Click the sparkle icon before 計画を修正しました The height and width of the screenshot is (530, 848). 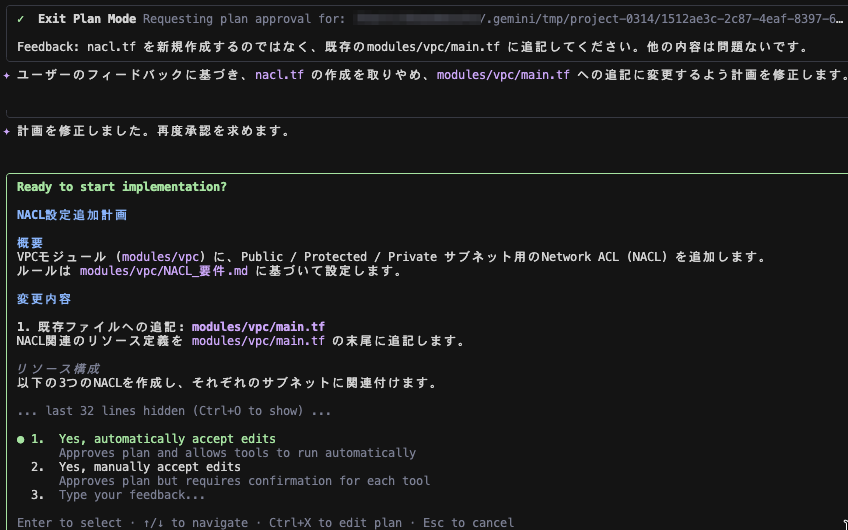[7, 131]
